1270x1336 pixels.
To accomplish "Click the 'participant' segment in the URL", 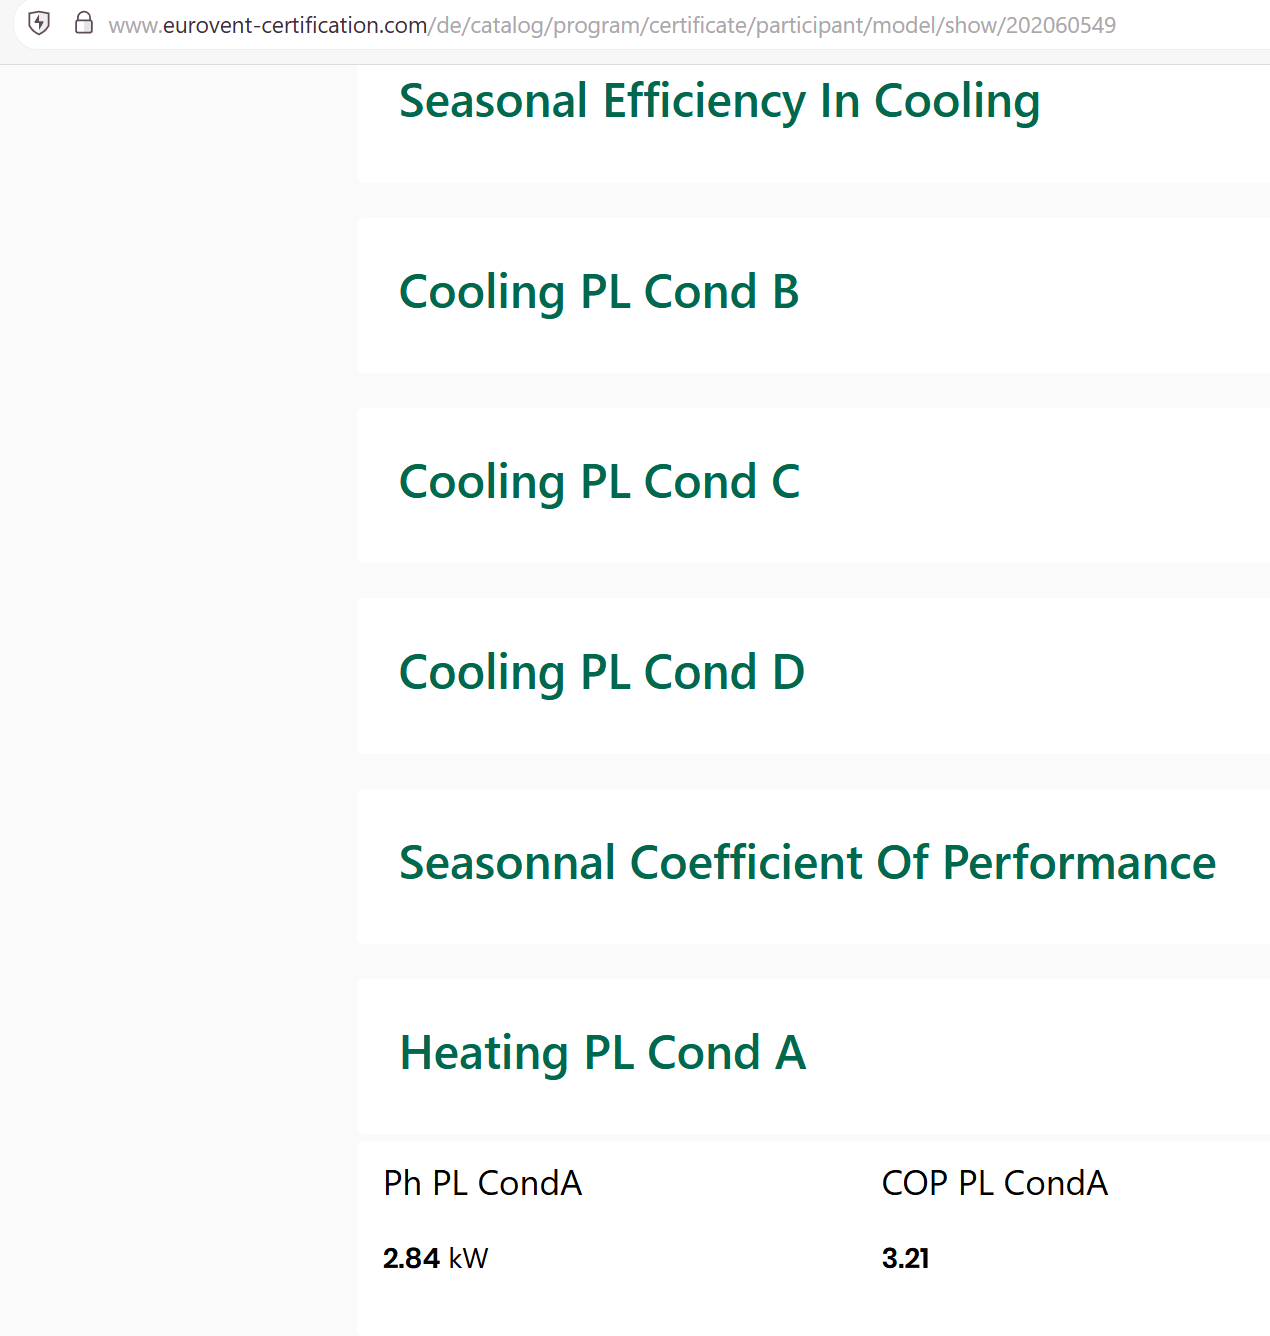I will tap(807, 25).
